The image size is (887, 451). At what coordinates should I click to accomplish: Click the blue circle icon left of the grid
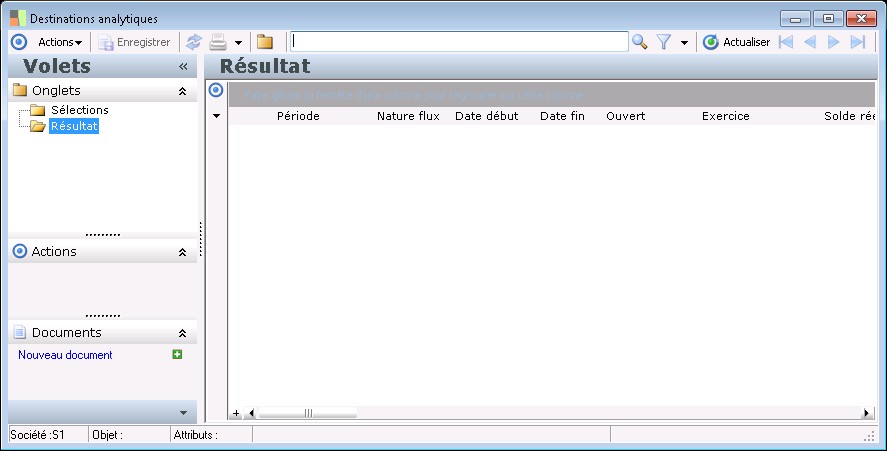pos(216,90)
